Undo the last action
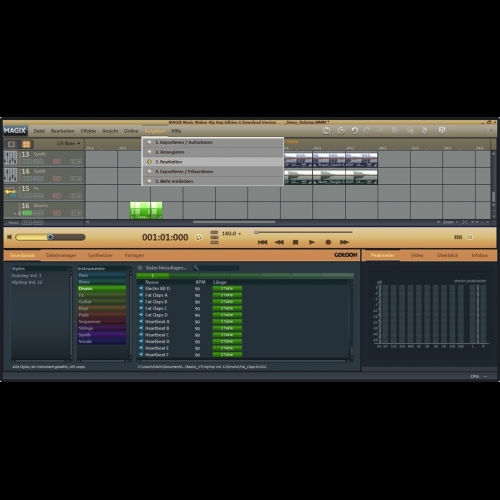Screen dimensions: 500x500 point(355,131)
